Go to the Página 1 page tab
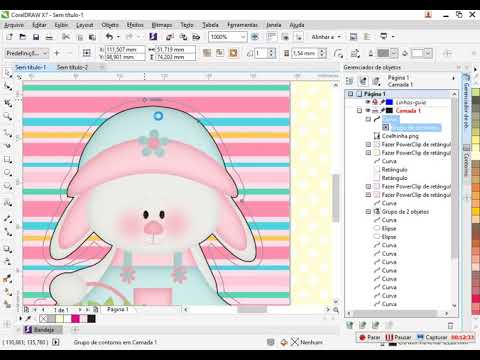Image resolution: width=480 pixels, height=360 pixels. click(117, 310)
